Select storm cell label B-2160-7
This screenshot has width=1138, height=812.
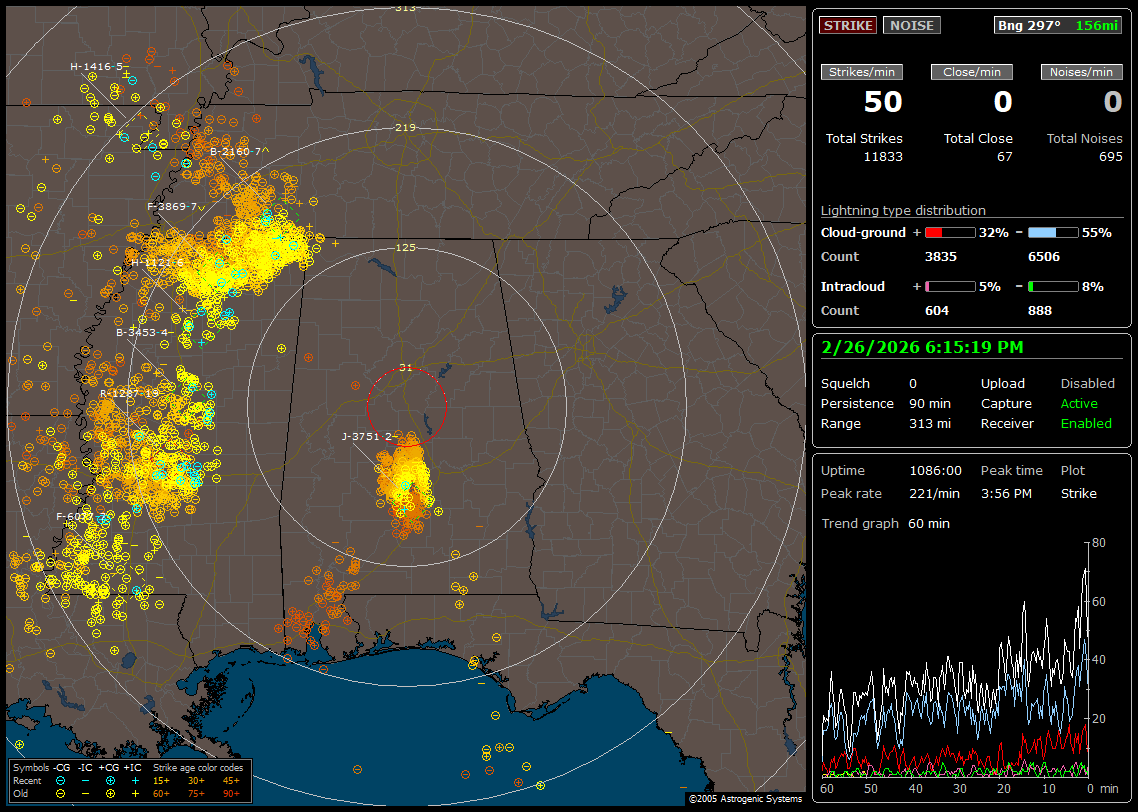(x=235, y=152)
